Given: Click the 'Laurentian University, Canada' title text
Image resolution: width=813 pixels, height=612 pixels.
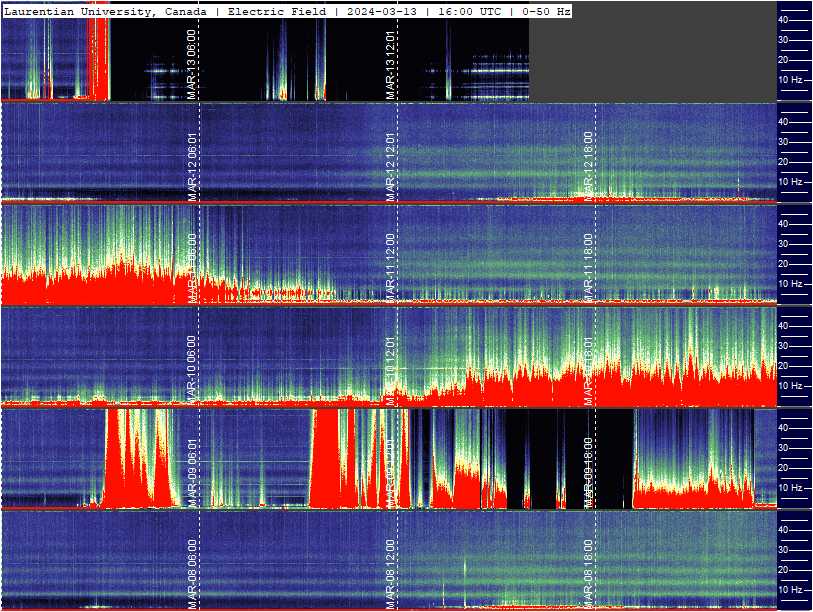Looking at the screenshot, I should [x=105, y=11].
